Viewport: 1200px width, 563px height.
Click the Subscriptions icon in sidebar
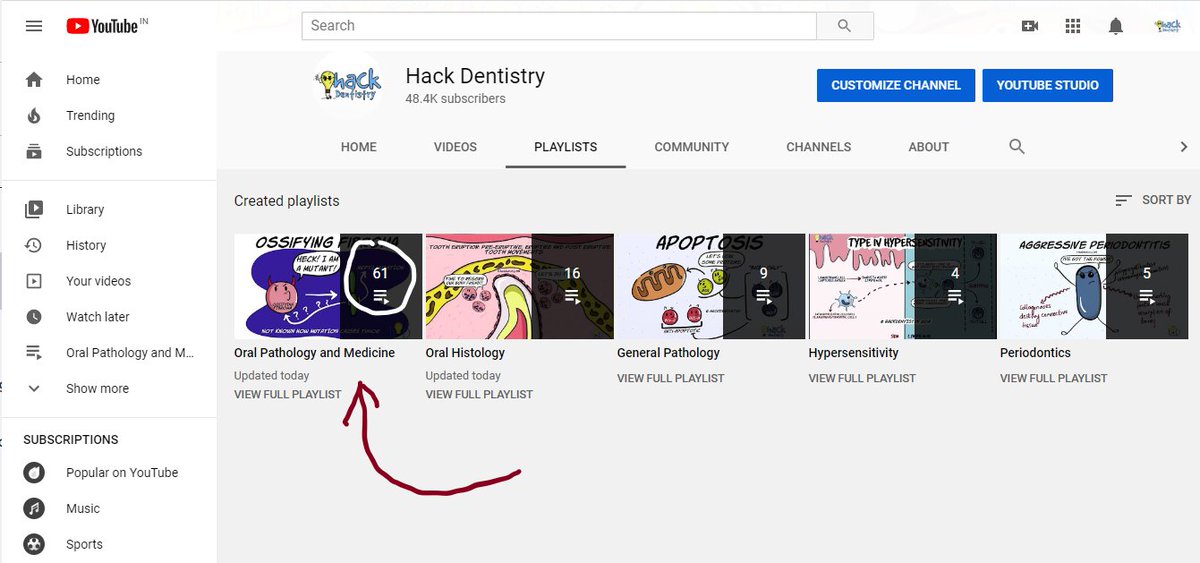(x=34, y=152)
